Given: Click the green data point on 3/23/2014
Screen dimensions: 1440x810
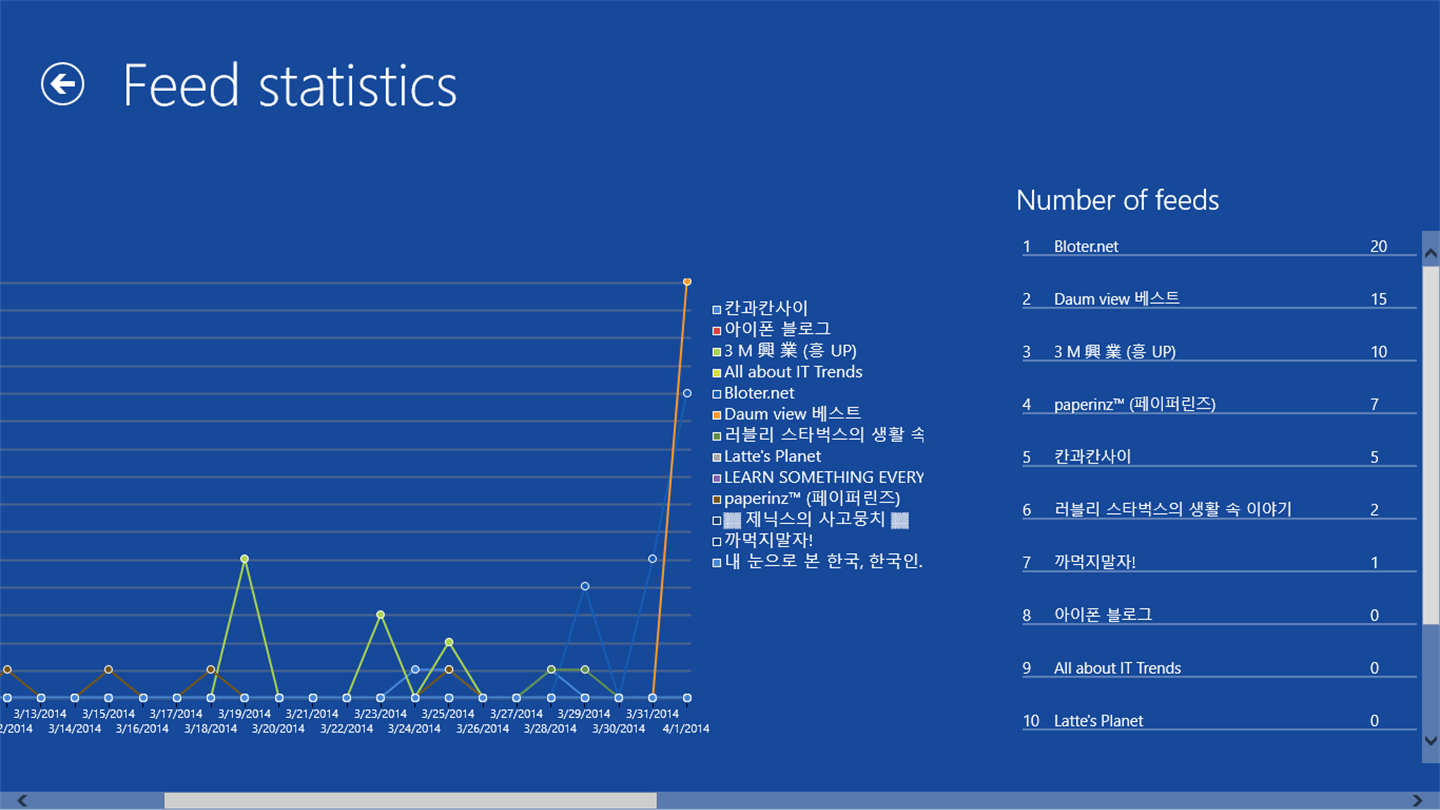Looking at the screenshot, I should pyautogui.click(x=381, y=615).
